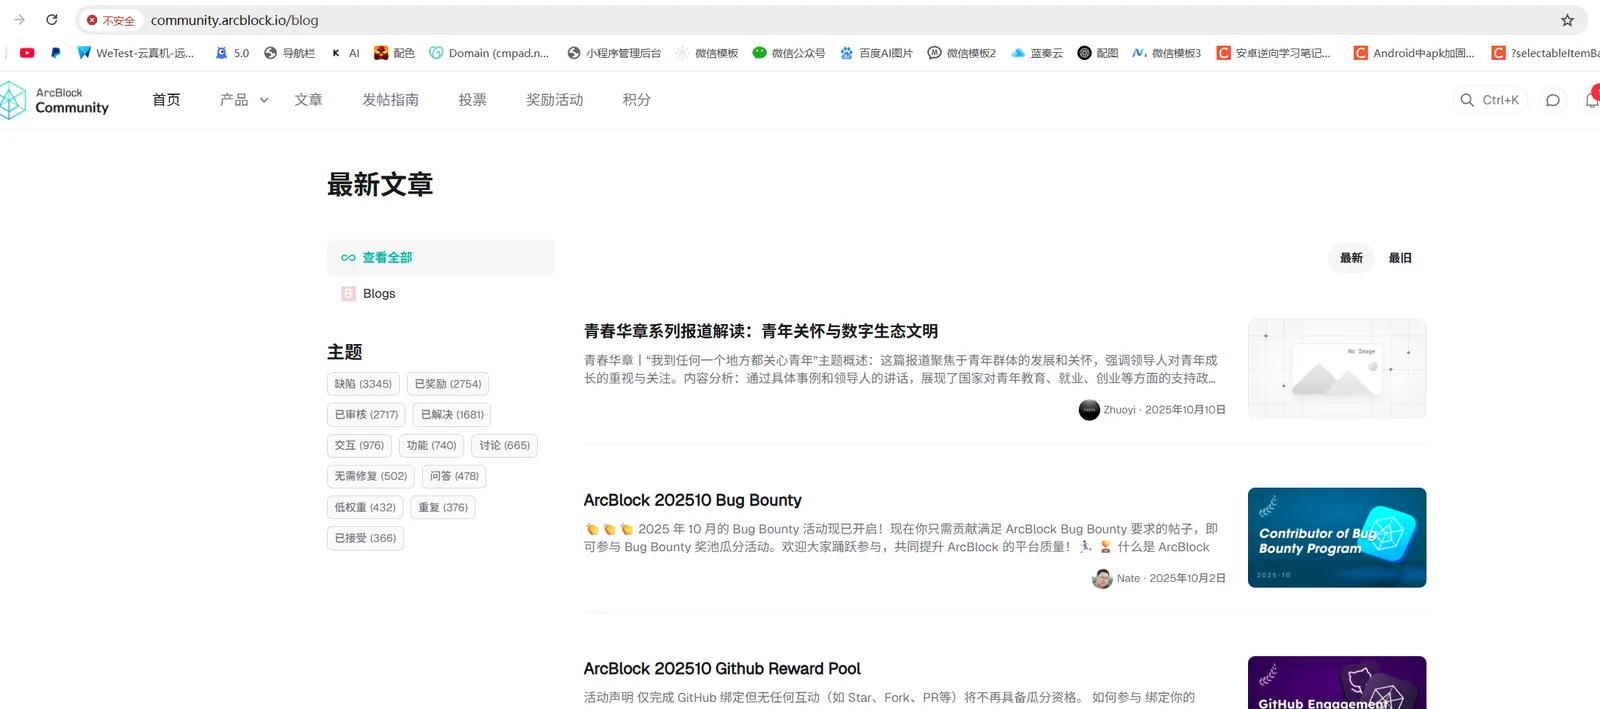1600x709 pixels.
Task: Filter by tag 重复 (376)
Action: tap(443, 508)
